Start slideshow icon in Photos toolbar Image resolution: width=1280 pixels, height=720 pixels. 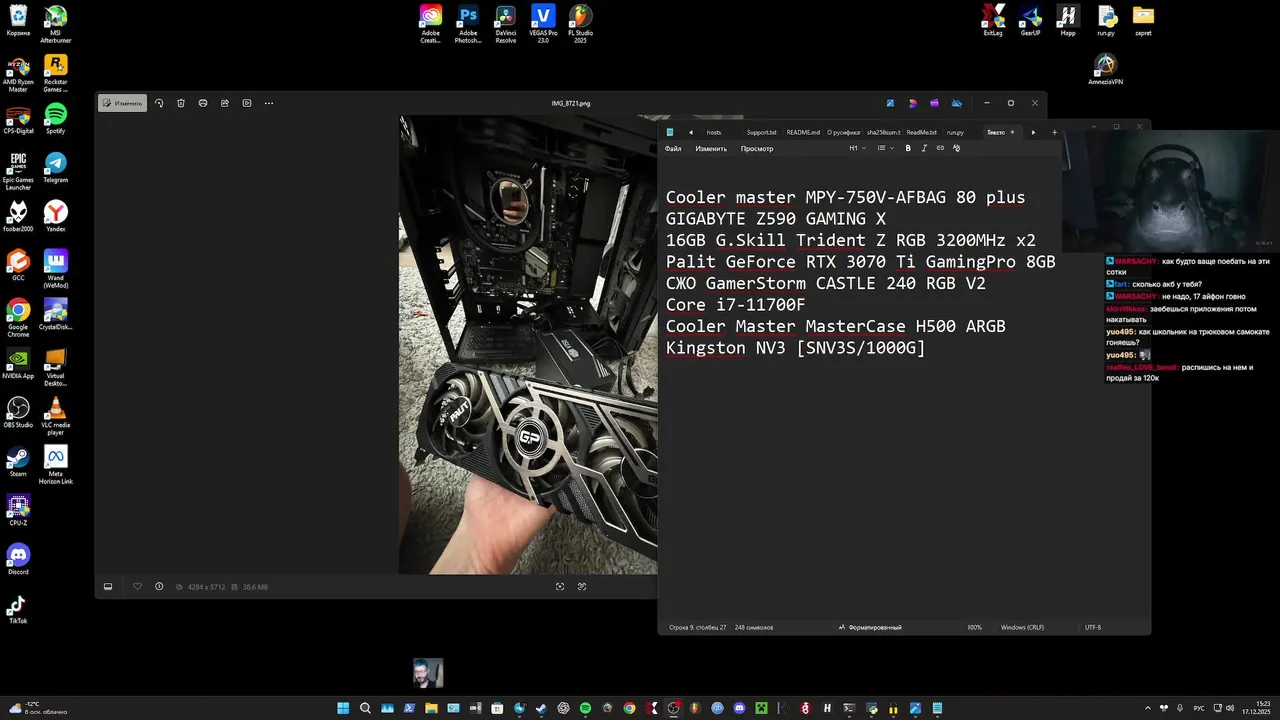247,103
